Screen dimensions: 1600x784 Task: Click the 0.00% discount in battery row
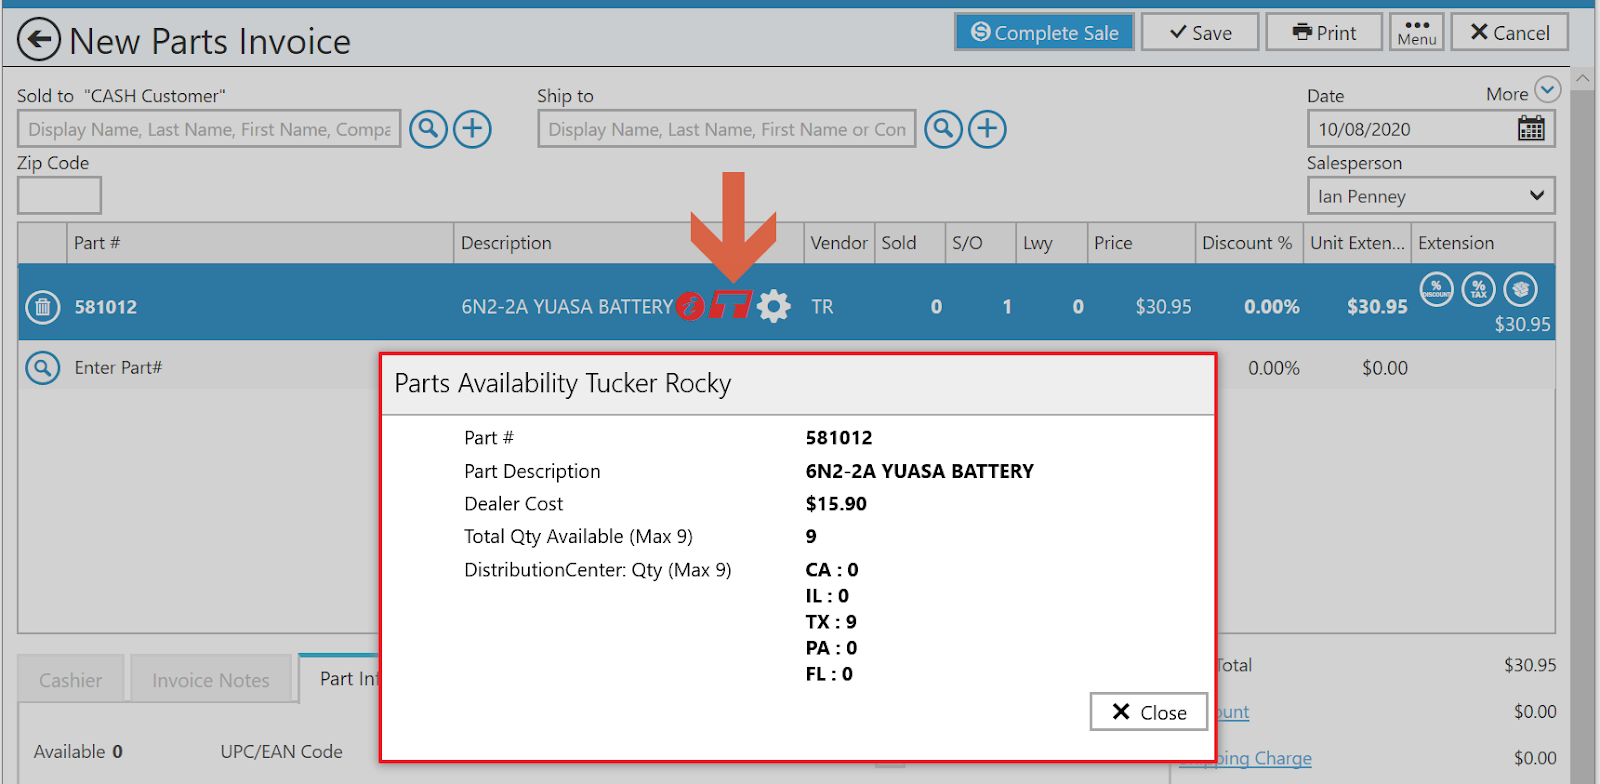click(x=1272, y=307)
